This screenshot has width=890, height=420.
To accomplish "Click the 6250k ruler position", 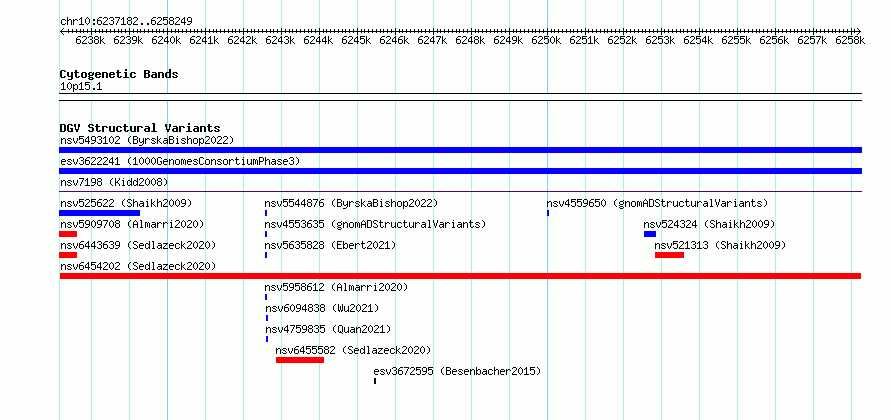I will pyautogui.click(x=546, y=40).
